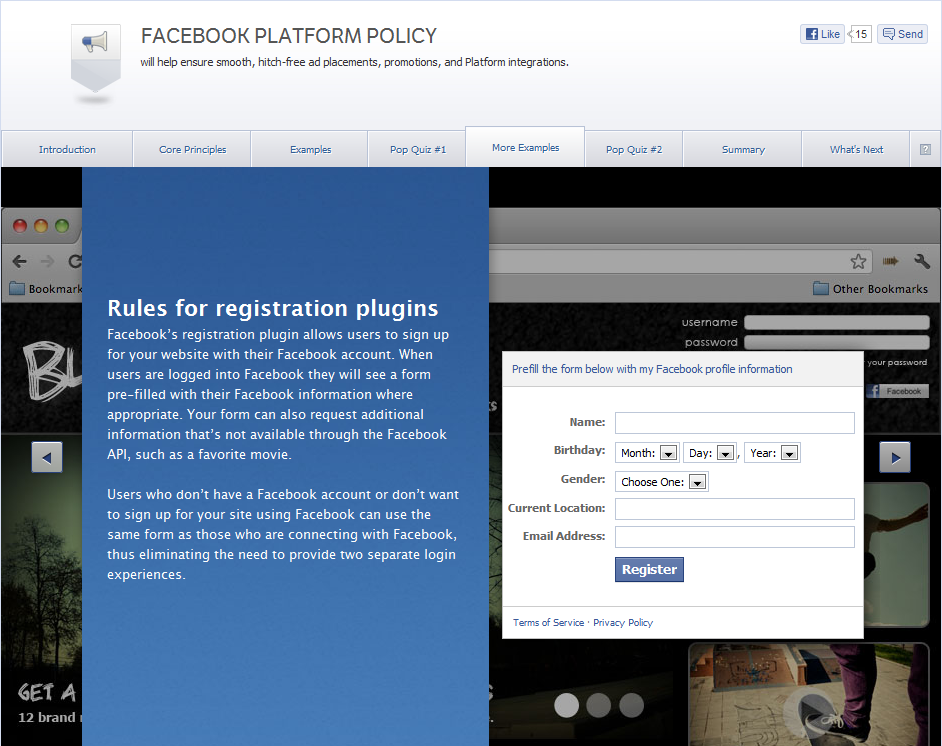942x746 pixels.
Task: Click the Register button
Action: (649, 569)
